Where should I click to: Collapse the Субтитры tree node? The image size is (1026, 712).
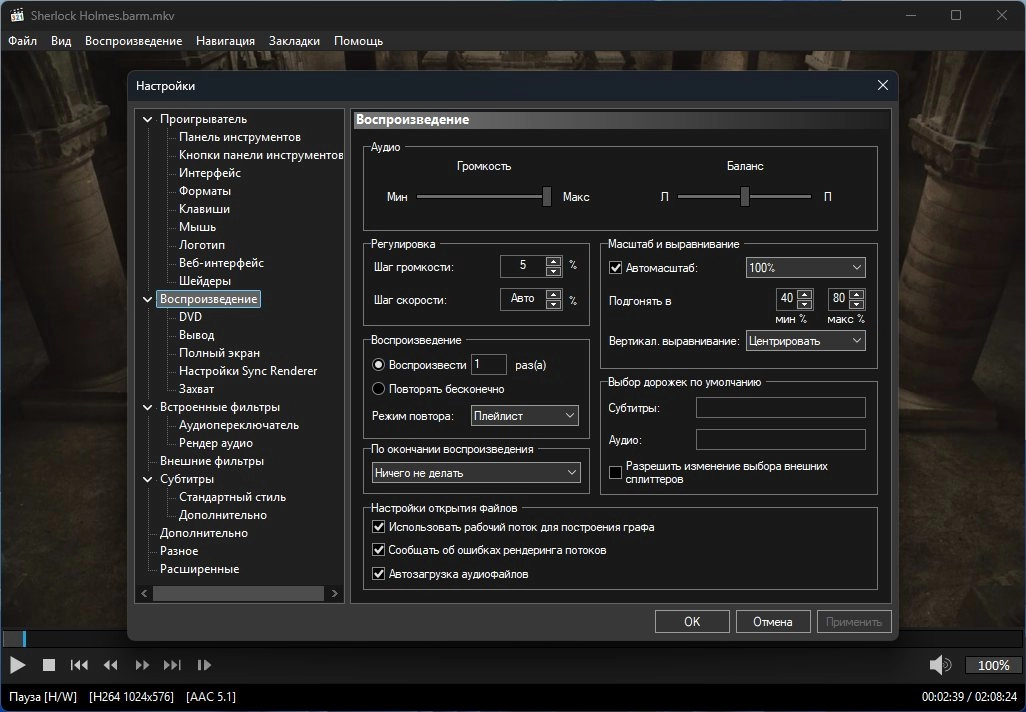click(148, 479)
